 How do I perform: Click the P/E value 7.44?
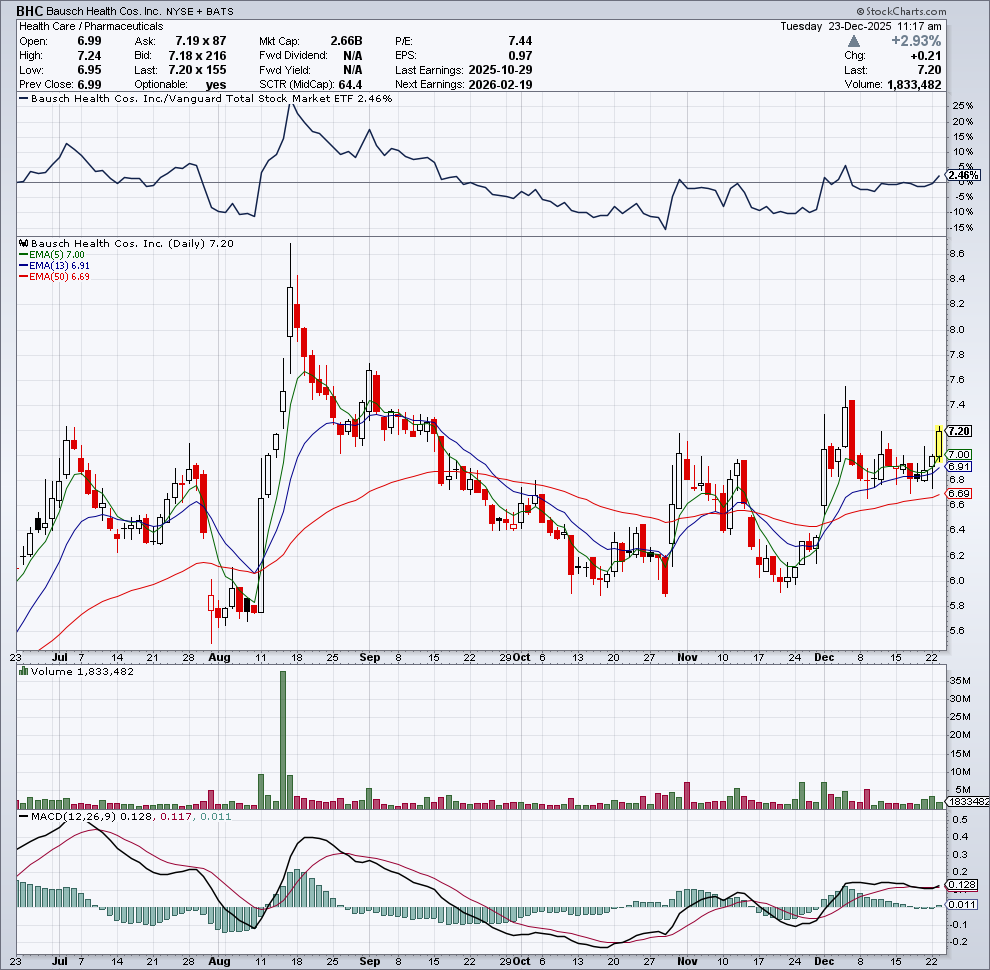coord(520,41)
